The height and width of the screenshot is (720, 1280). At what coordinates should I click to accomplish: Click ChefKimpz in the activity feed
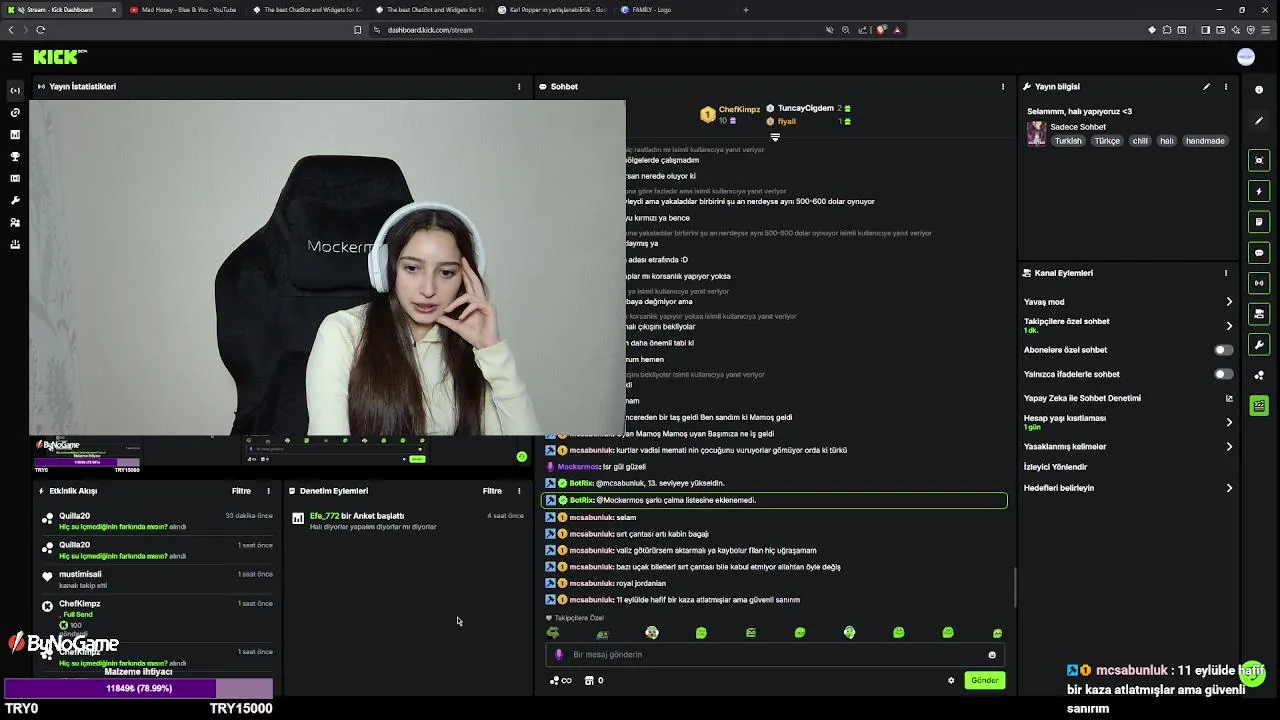80,604
